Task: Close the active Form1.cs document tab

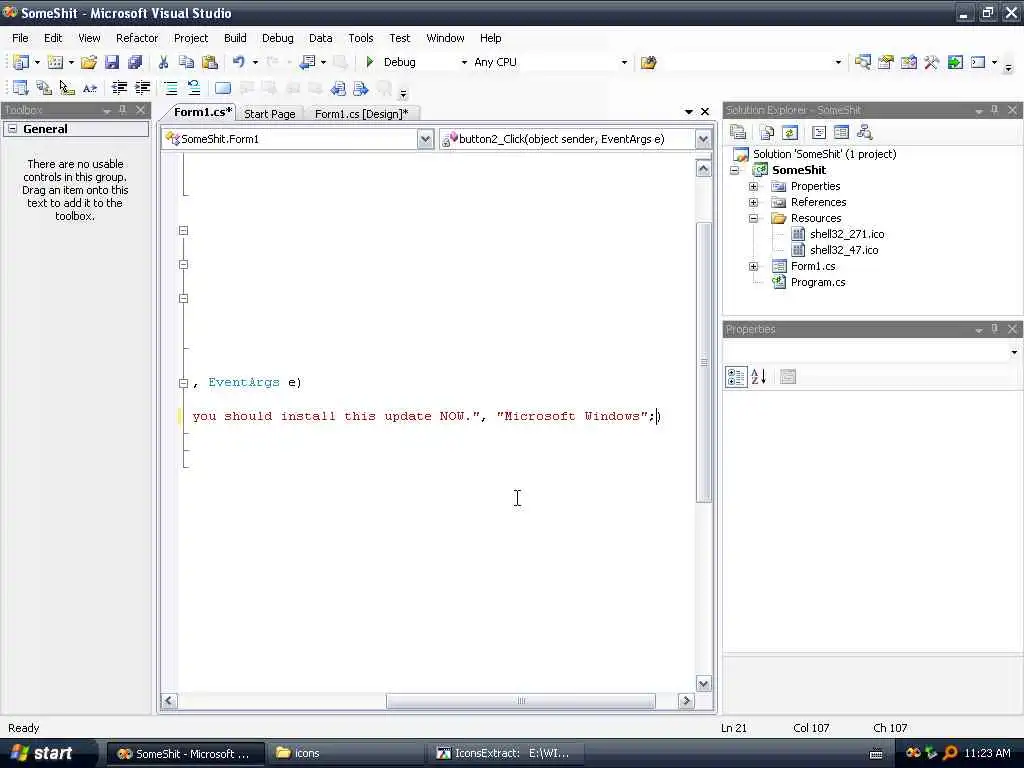Action: pyautogui.click(x=705, y=112)
